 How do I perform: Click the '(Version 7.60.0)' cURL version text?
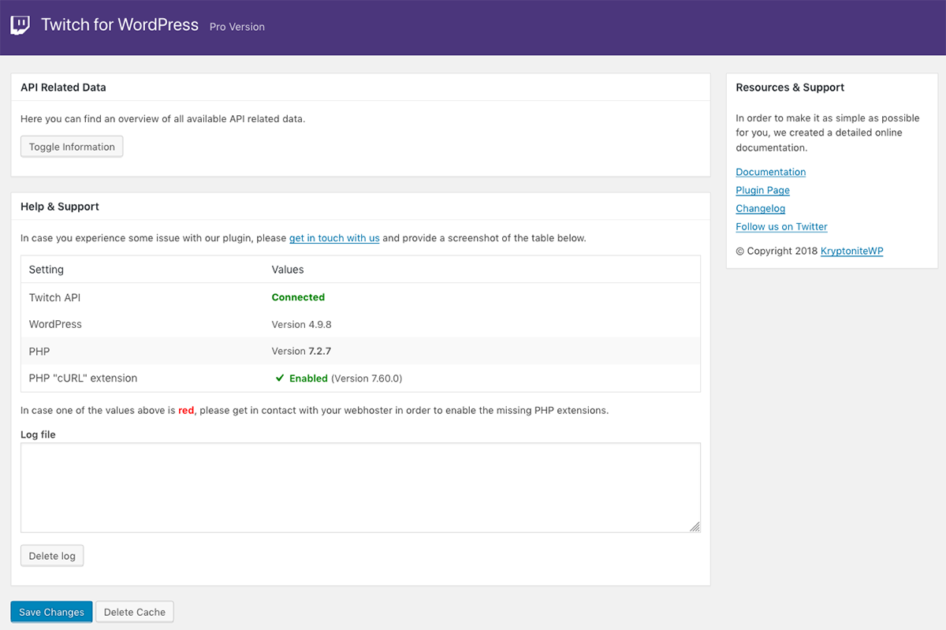tap(367, 378)
